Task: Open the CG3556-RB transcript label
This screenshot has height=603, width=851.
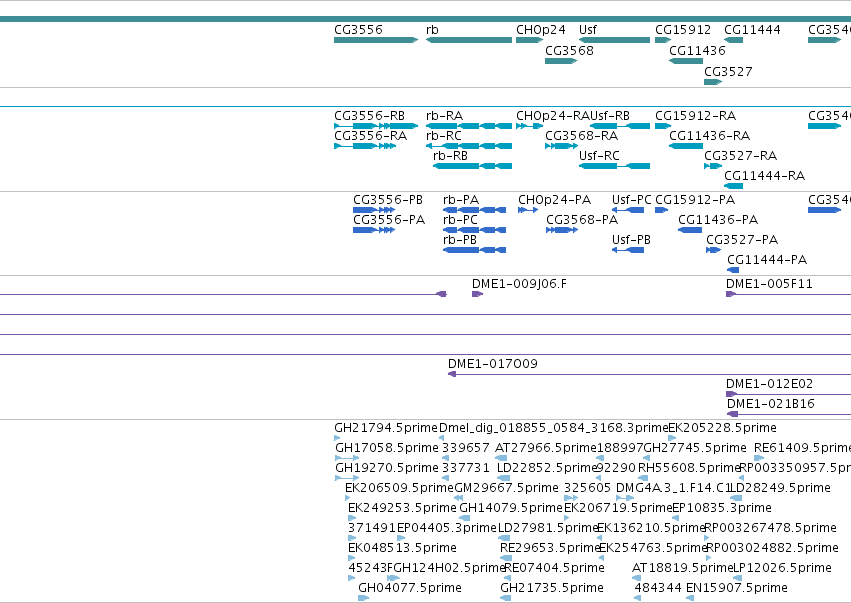Action: point(370,116)
